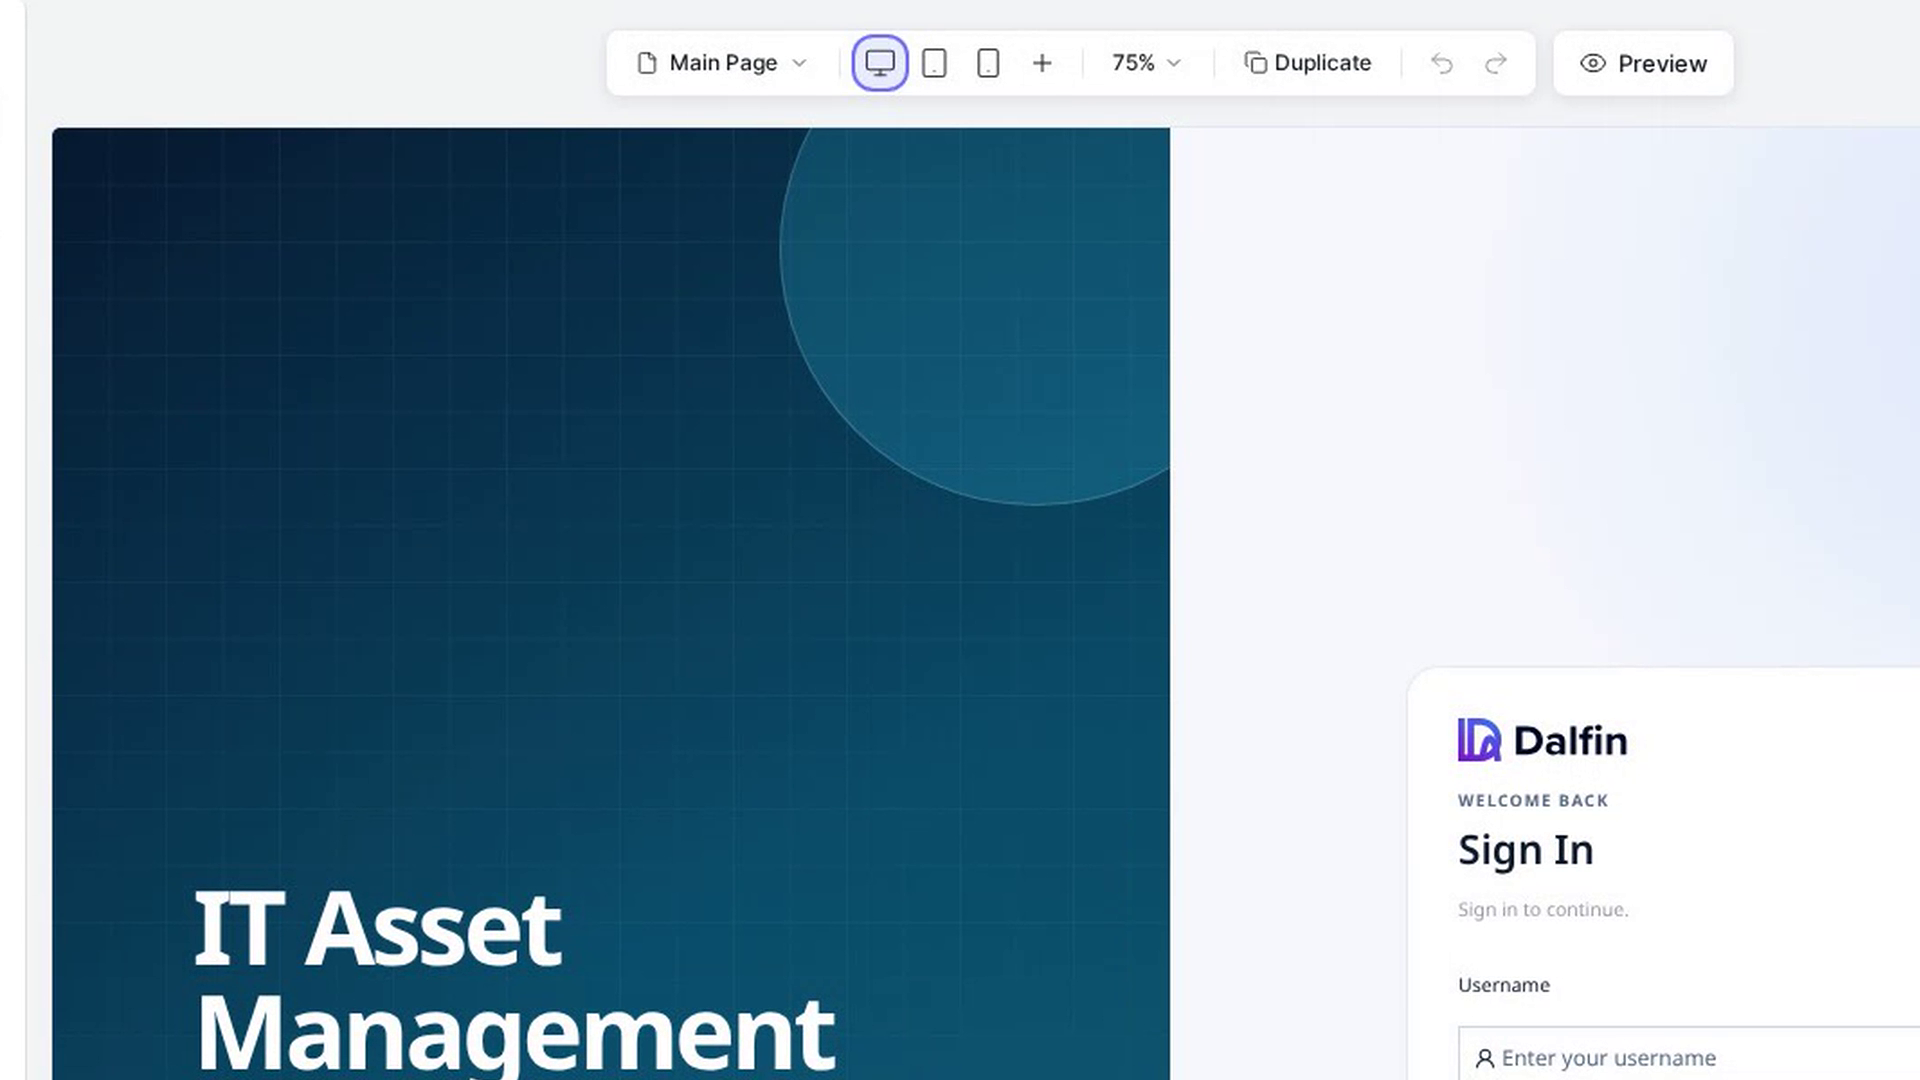Click the Dalfin logo

tap(1543, 740)
